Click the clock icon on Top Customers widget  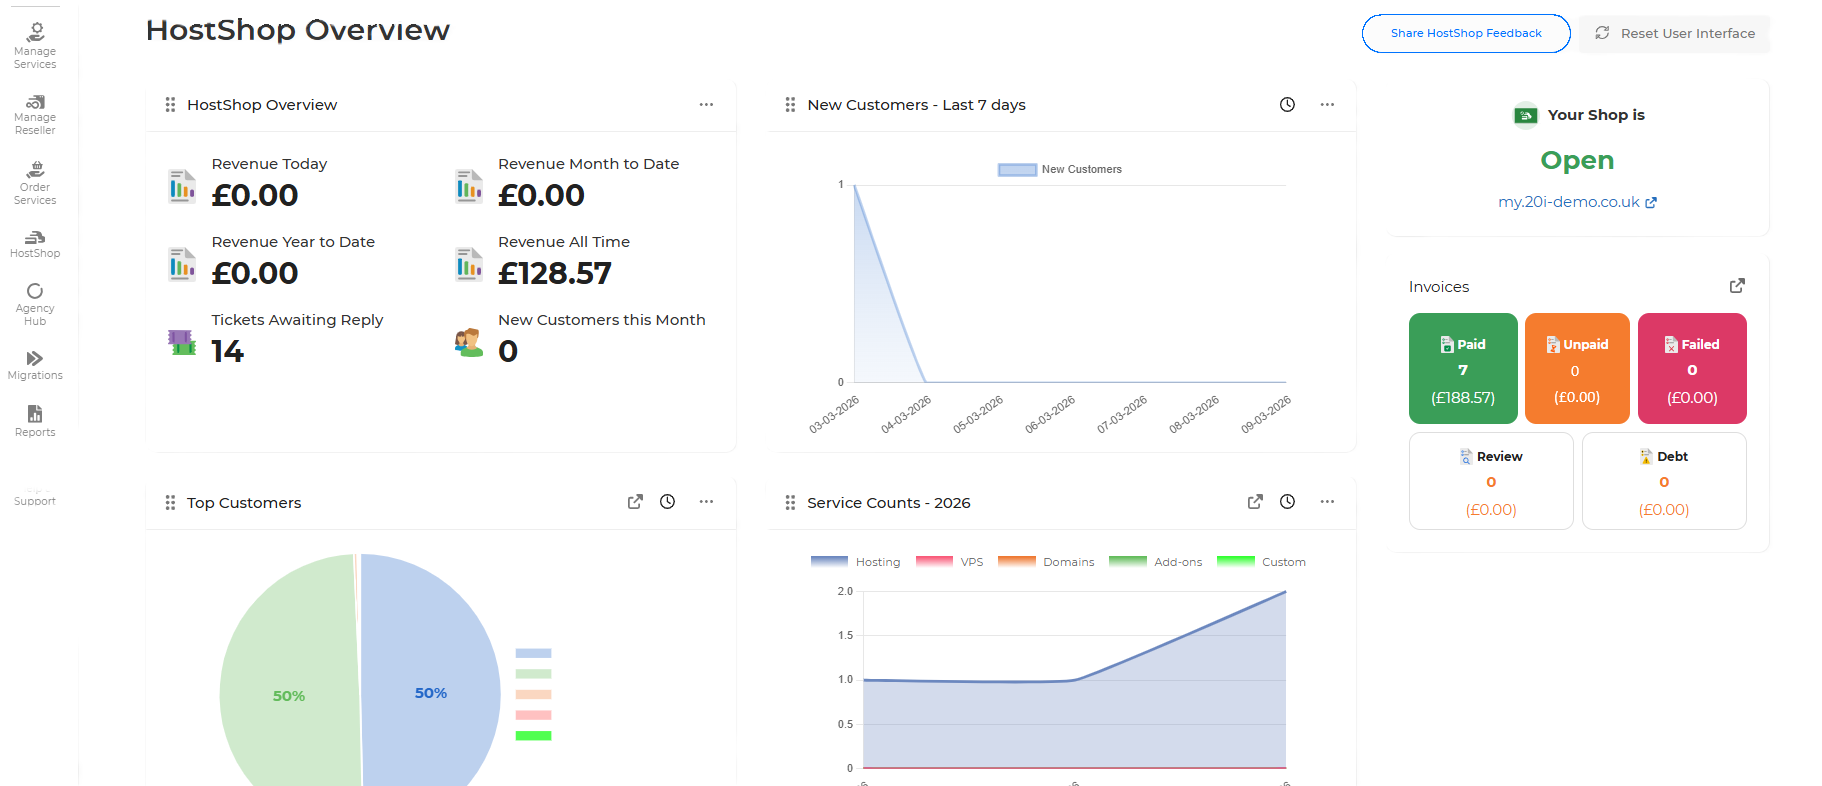point(667,502)
